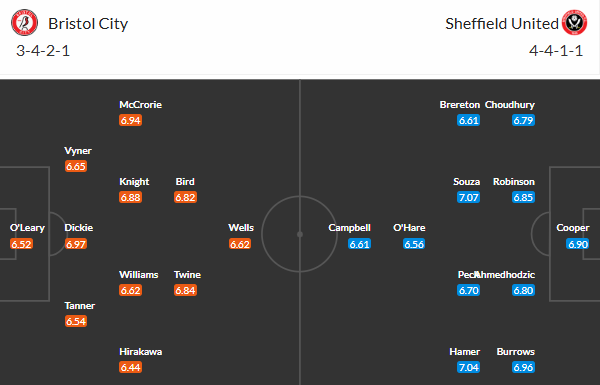Select player Ahmedhodzic
Viewport: 600px width, 385px height.
(505, 275)
